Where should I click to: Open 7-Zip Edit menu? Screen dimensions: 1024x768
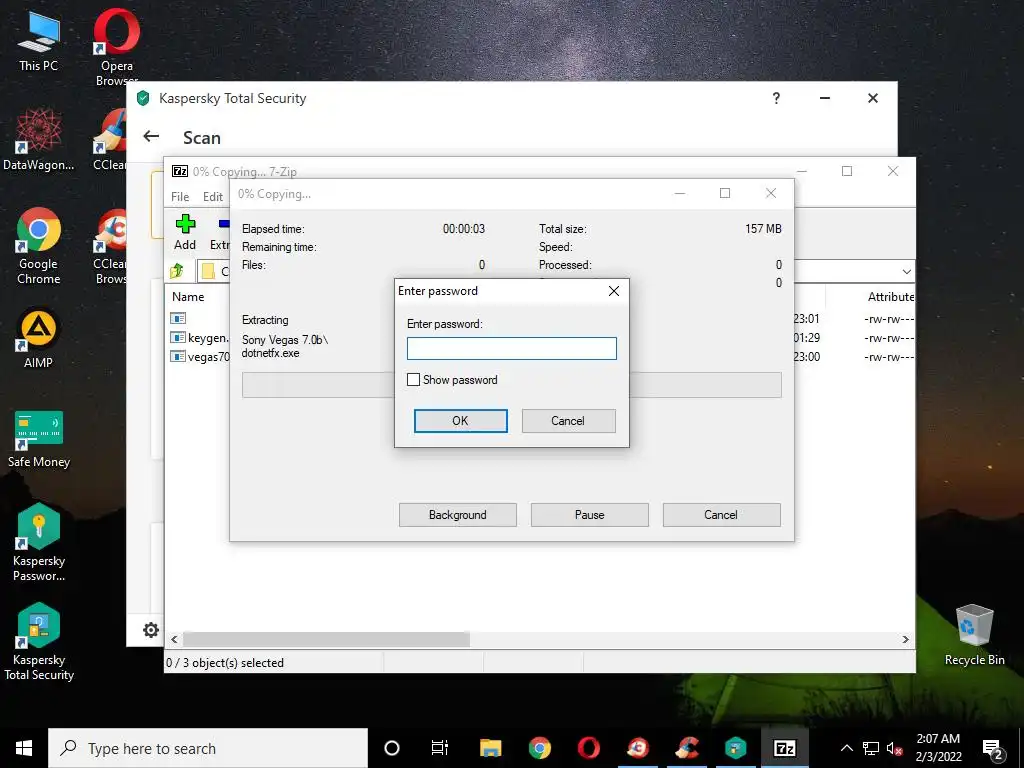213,197
